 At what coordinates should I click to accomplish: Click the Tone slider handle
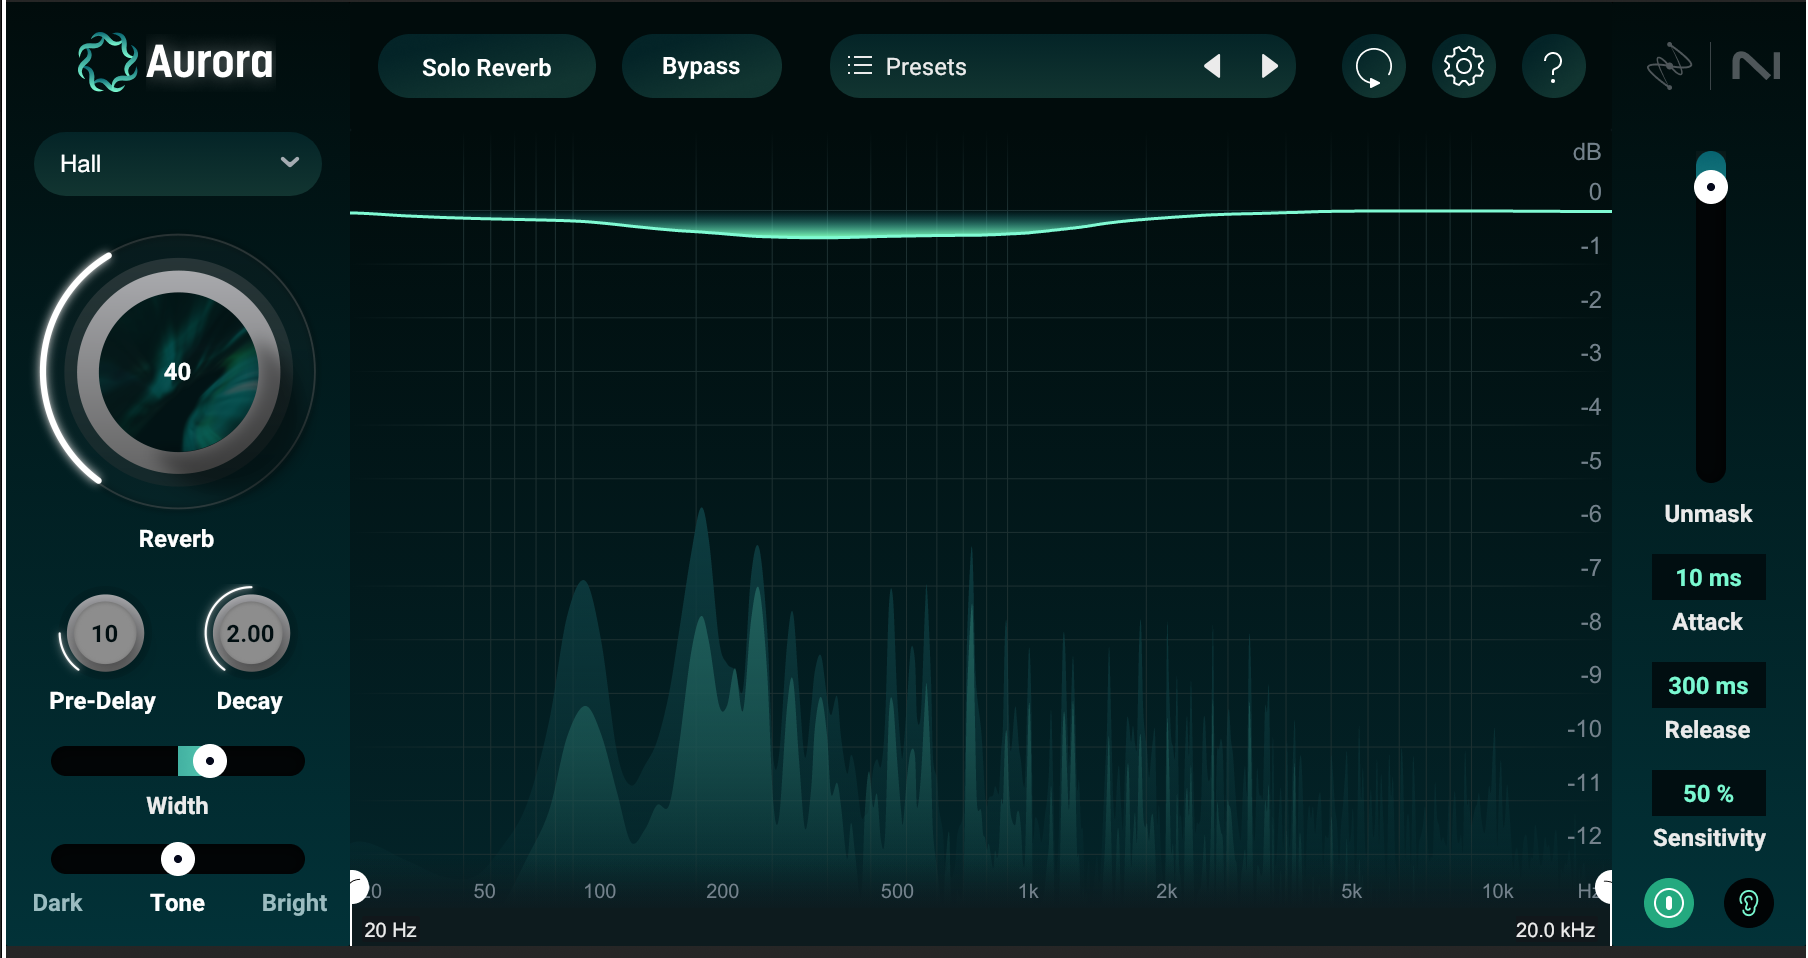178,859
